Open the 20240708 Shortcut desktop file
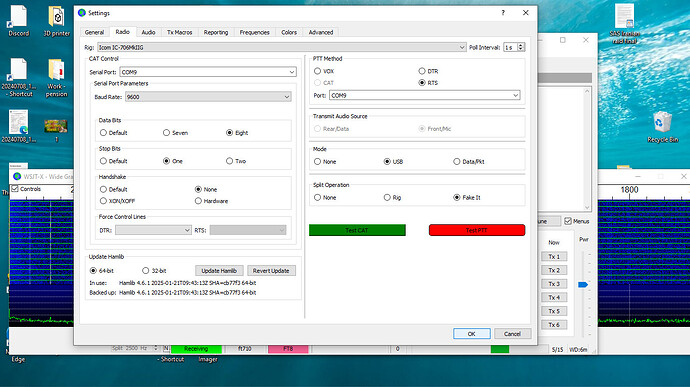Screen dimensions: 690x387 (18, 77)
